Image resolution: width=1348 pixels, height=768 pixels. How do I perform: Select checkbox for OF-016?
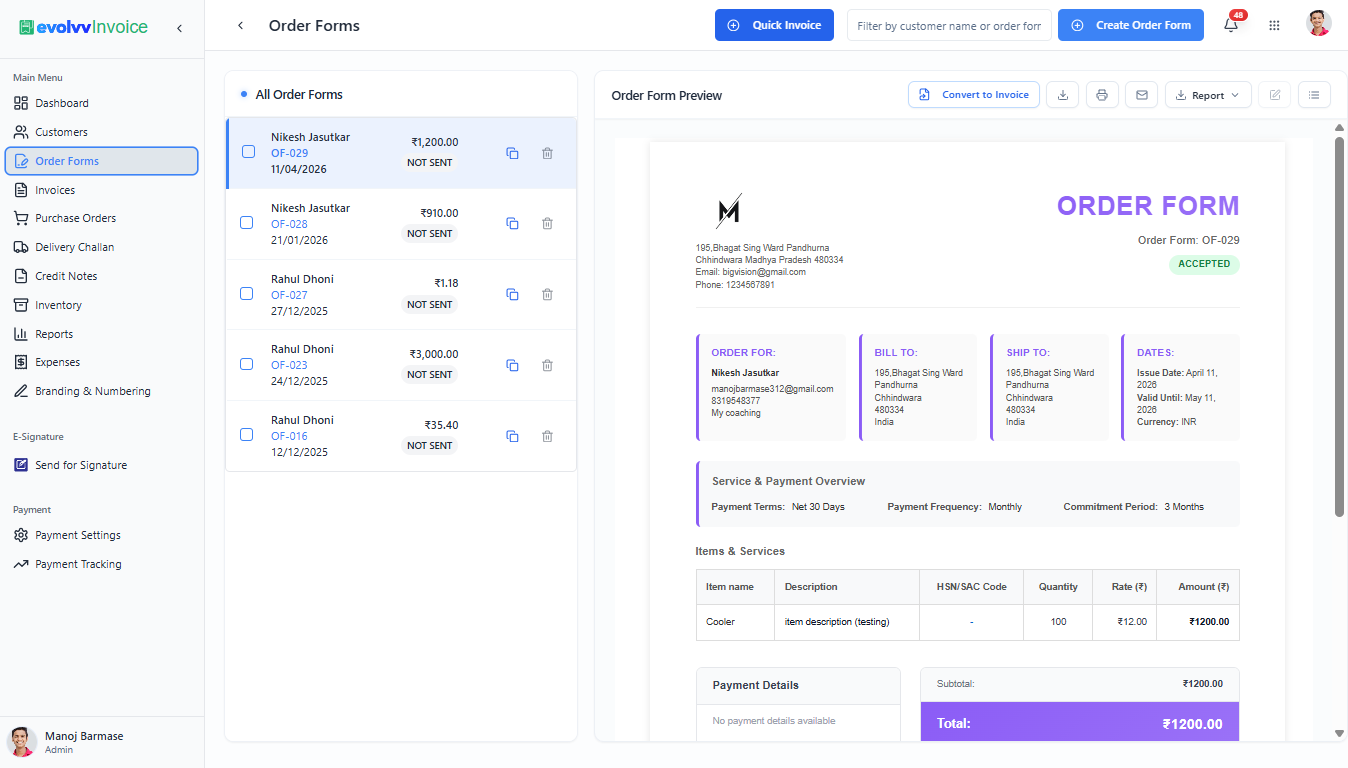(x=247, y=434)
